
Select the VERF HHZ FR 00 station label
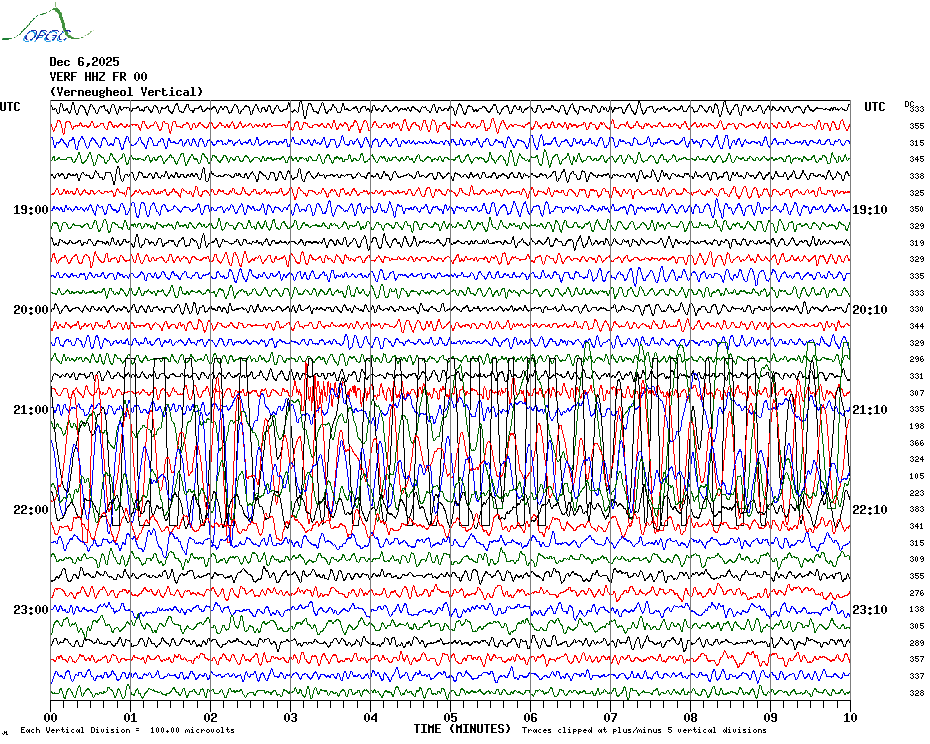coord(98,77)
